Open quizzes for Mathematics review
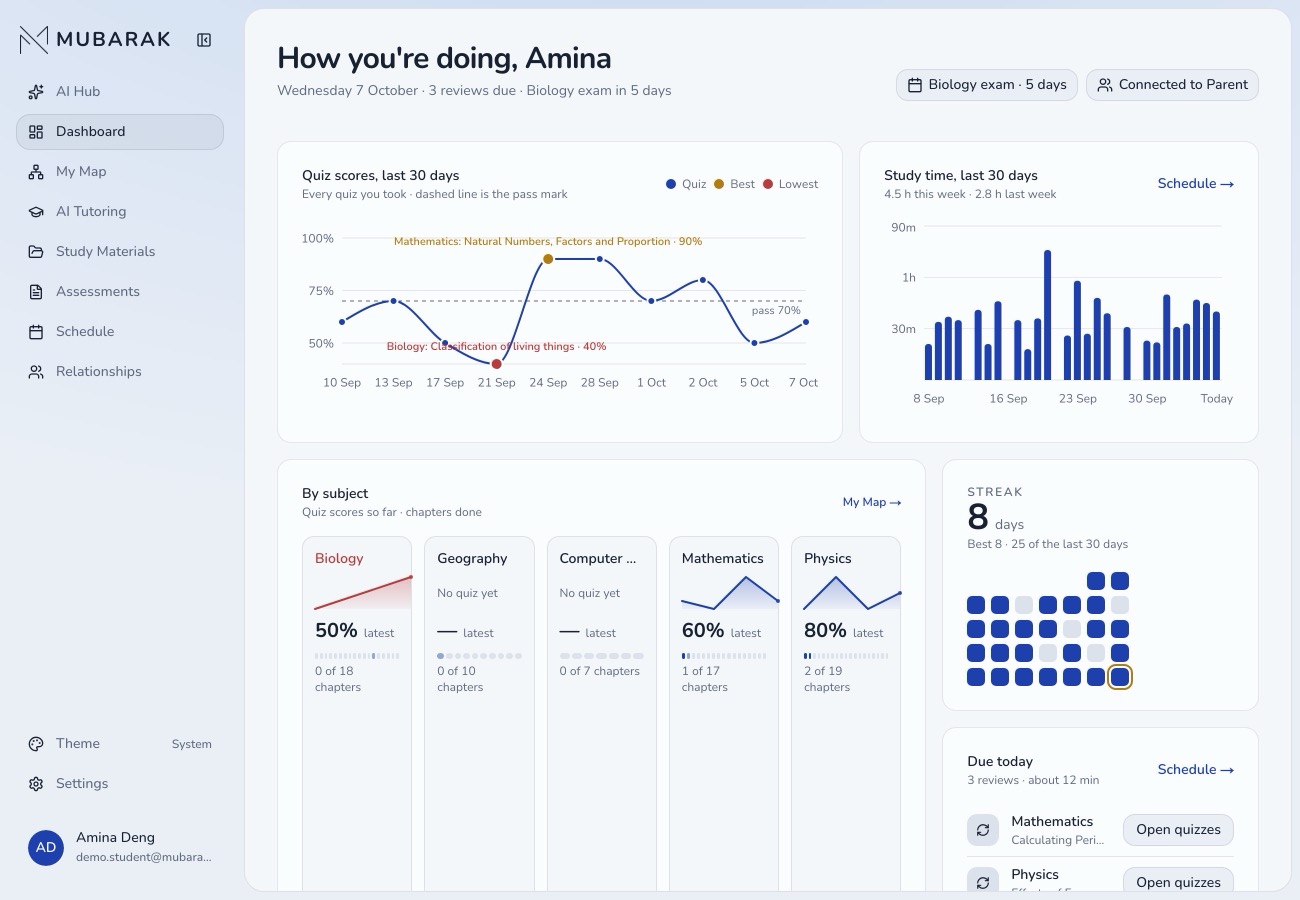This screenshot has width=1300, height=900. pos(1178,830)
